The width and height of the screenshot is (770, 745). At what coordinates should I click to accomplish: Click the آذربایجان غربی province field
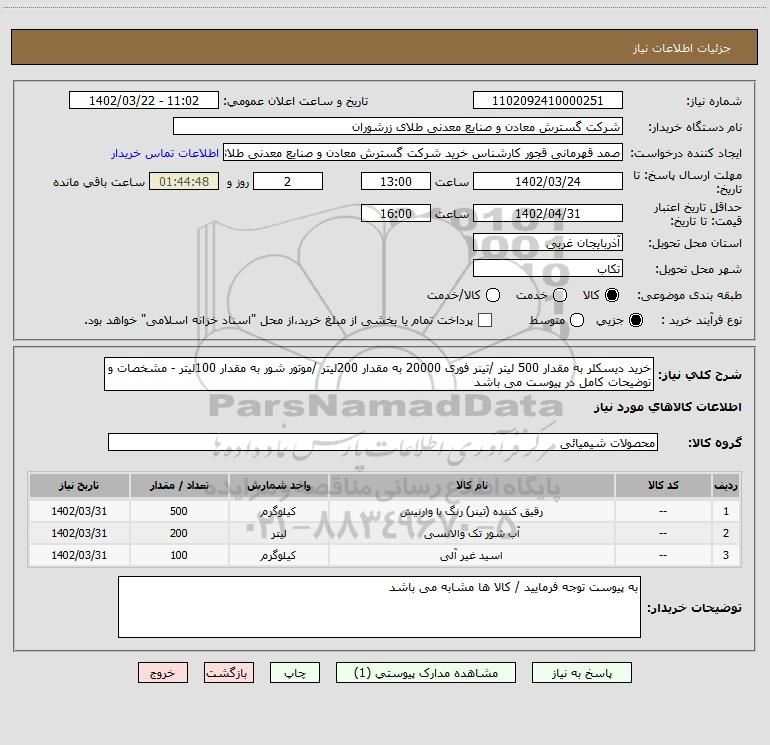(x=548, y=243)
